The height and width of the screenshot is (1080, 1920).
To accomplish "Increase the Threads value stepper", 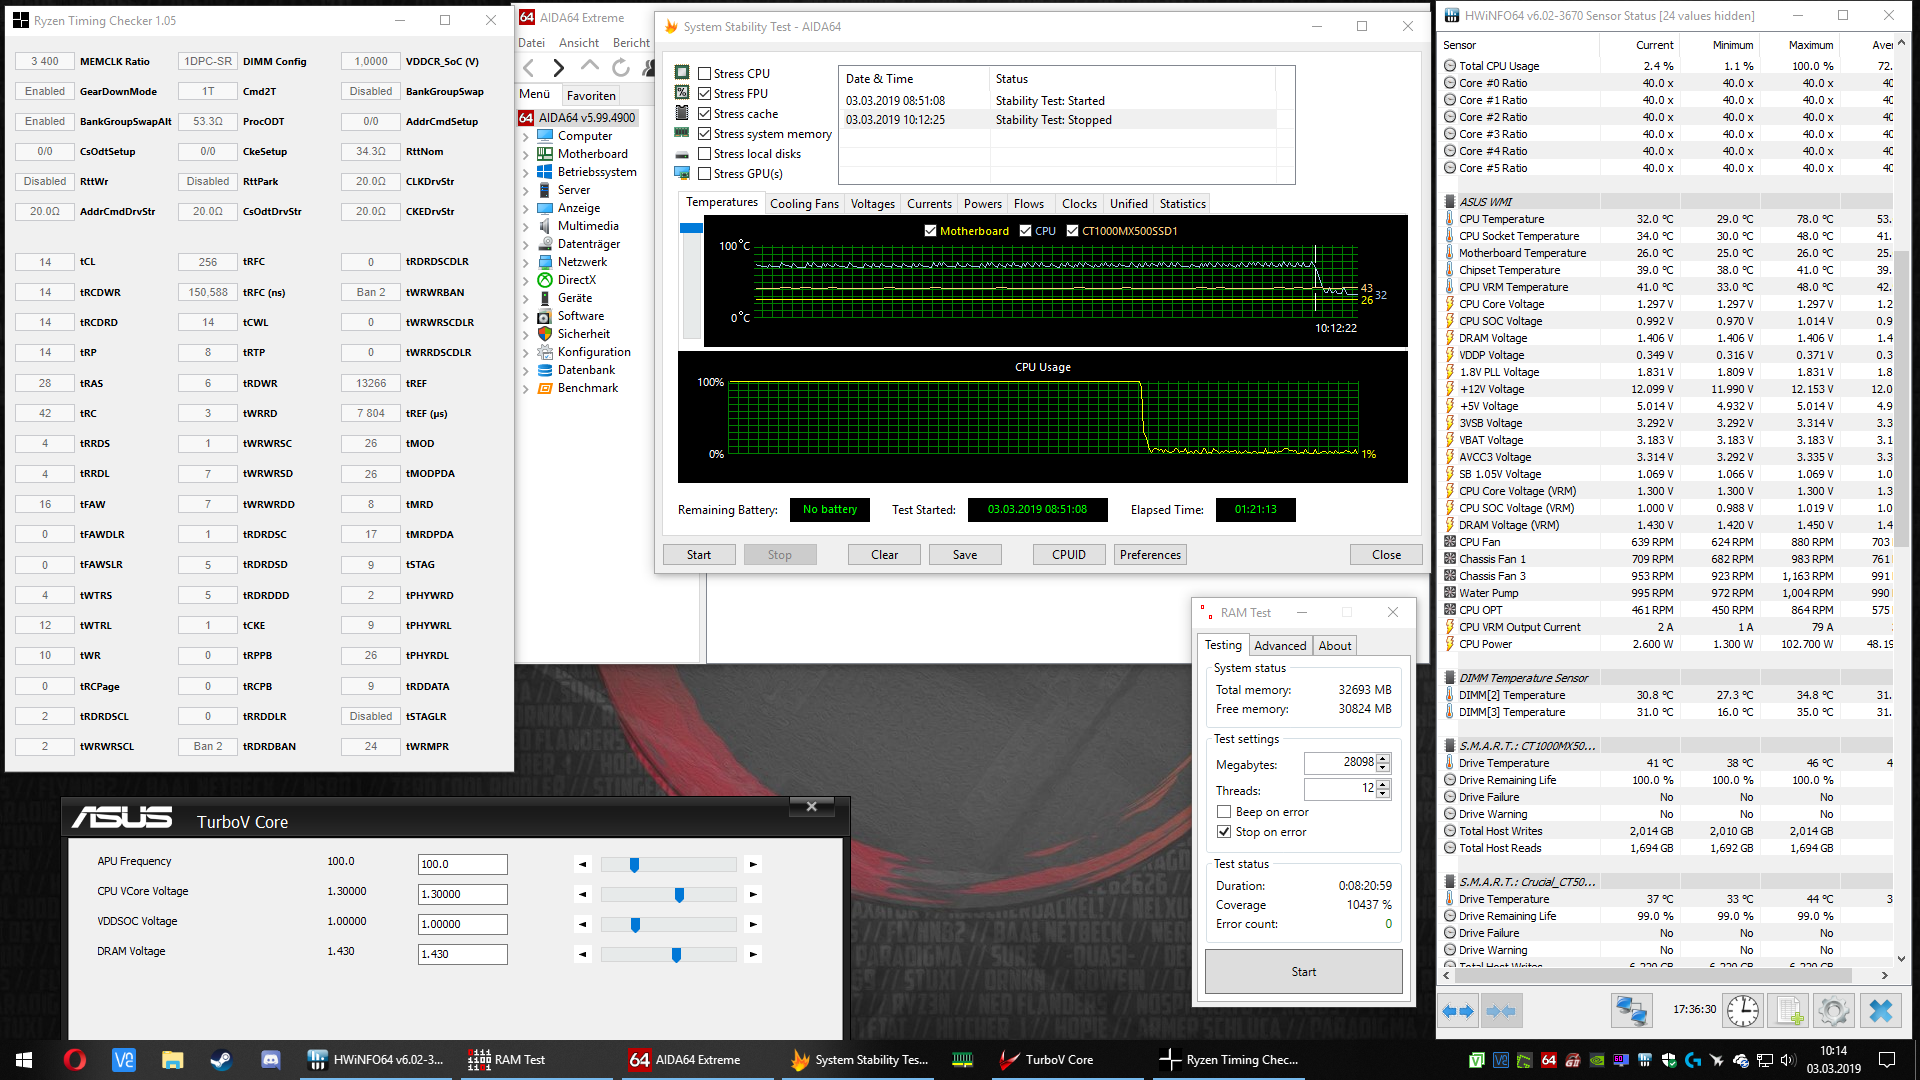I will pyautogui.click(x=1383, y=784).
